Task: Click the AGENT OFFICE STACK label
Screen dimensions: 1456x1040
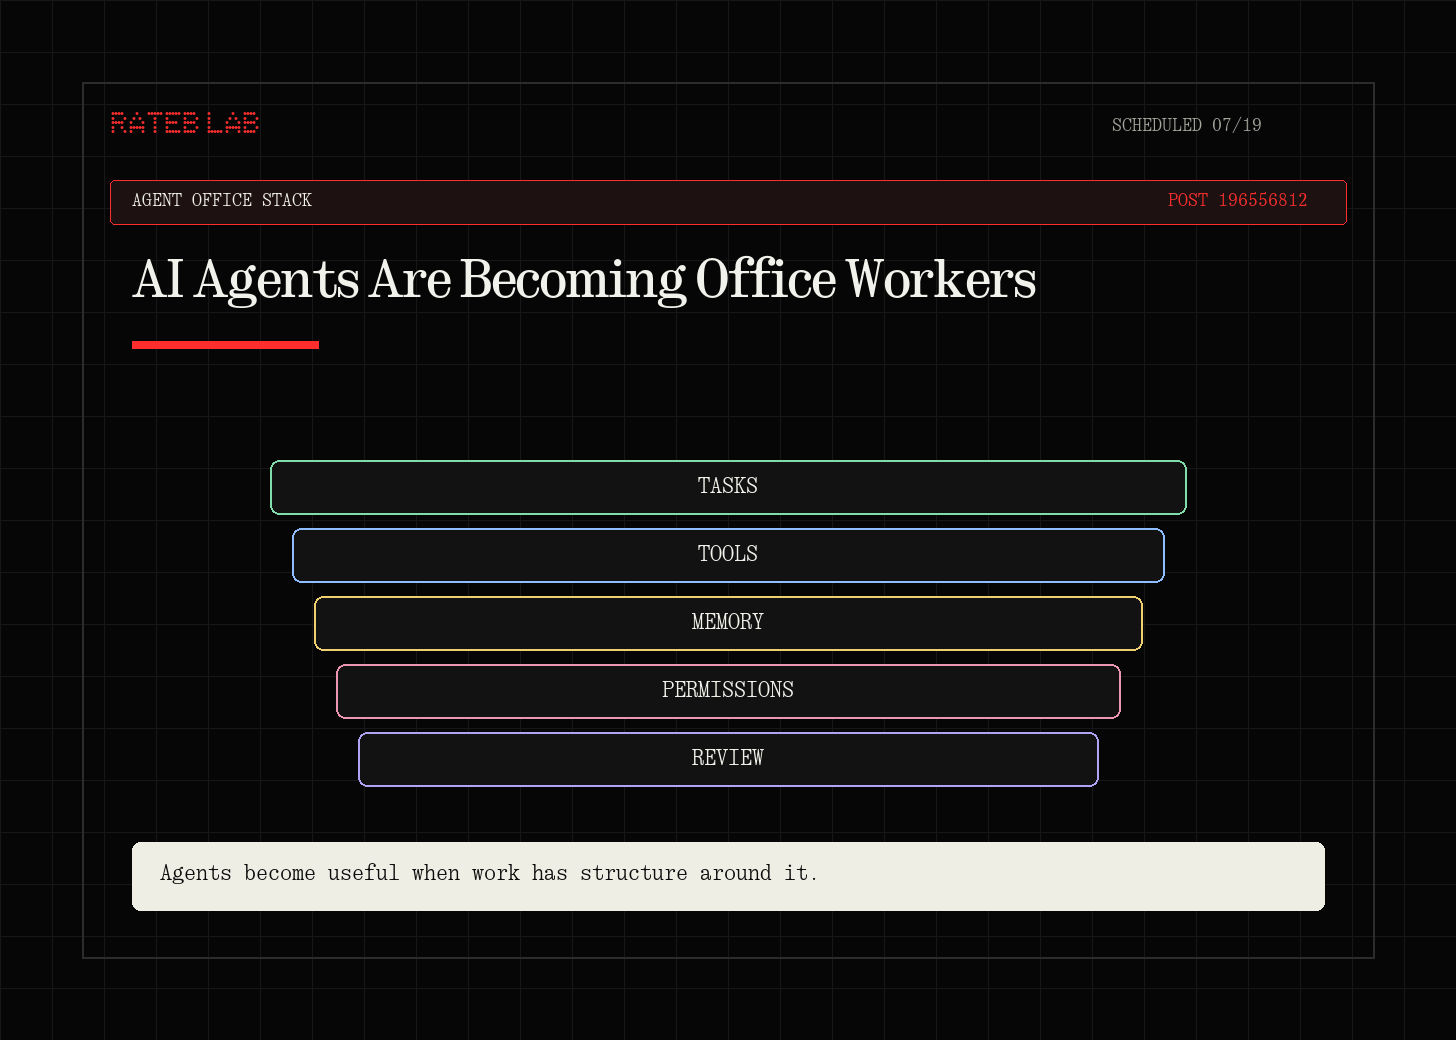Action: click(x=222, y=200)
